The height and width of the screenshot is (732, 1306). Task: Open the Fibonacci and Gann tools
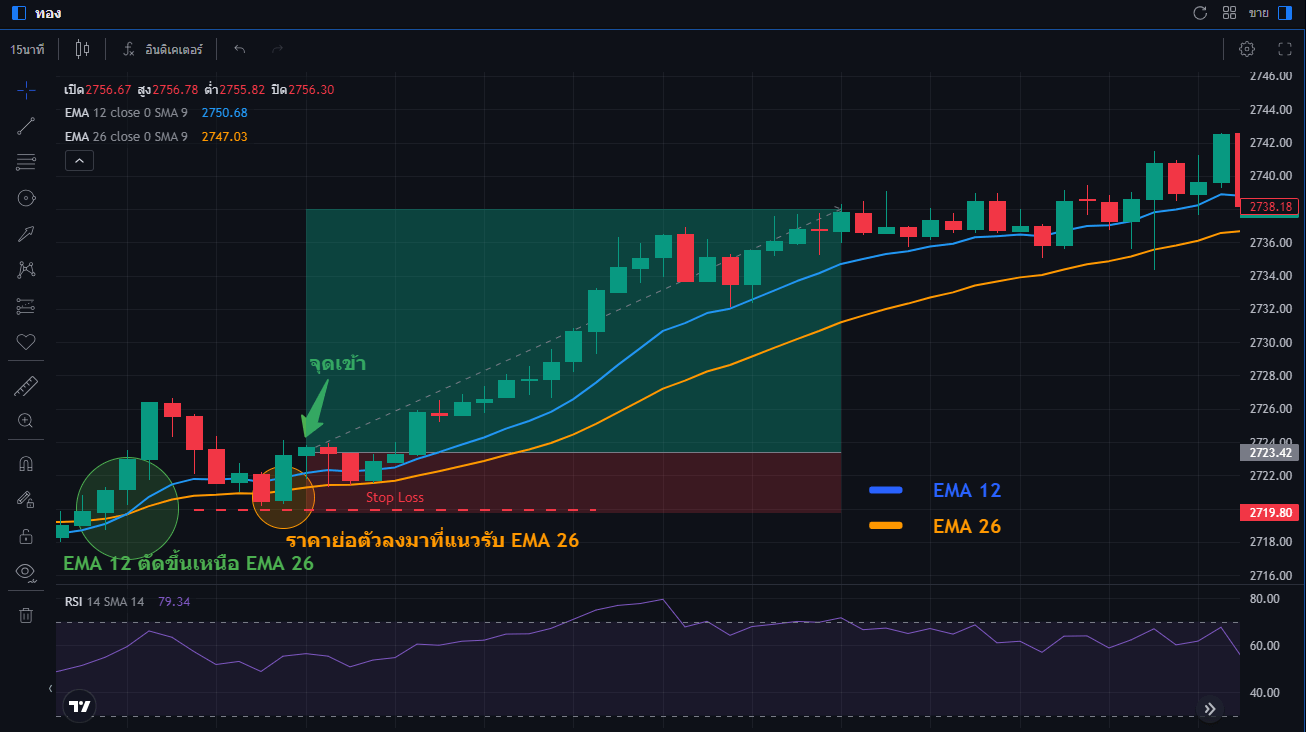tap(26, 162)
